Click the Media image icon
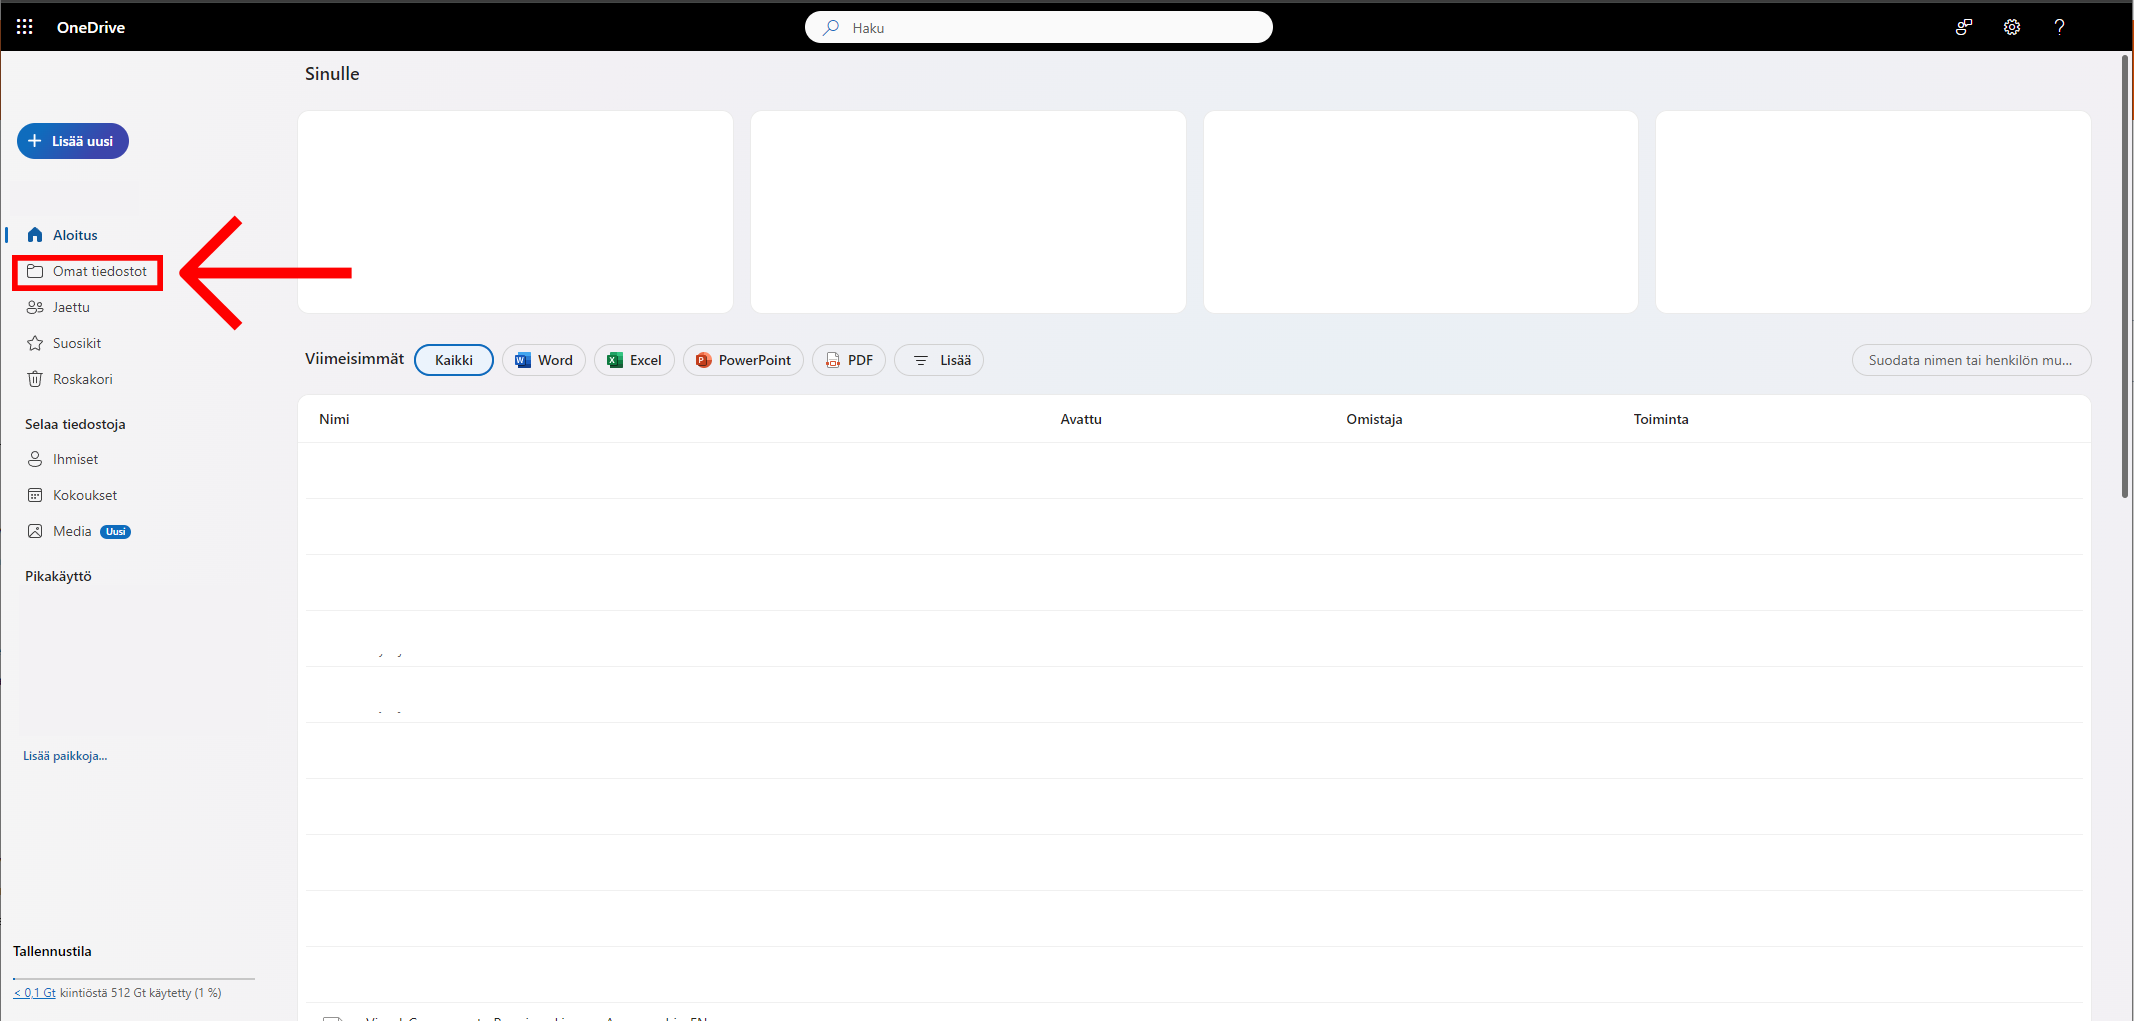Viewport: 2134px width, 1021px height. 35,531
